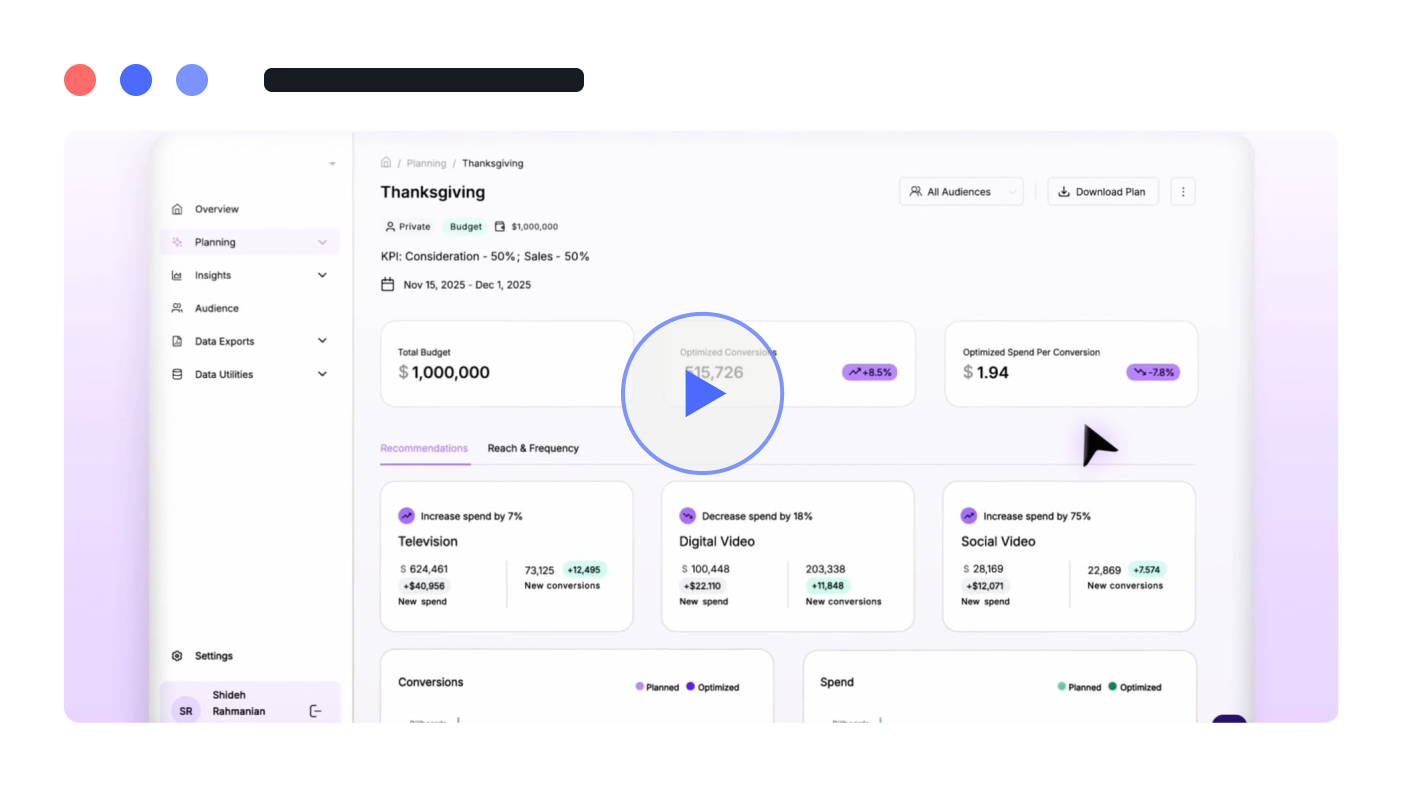Click the Digital Video decrease spend icon

[687, 516]
